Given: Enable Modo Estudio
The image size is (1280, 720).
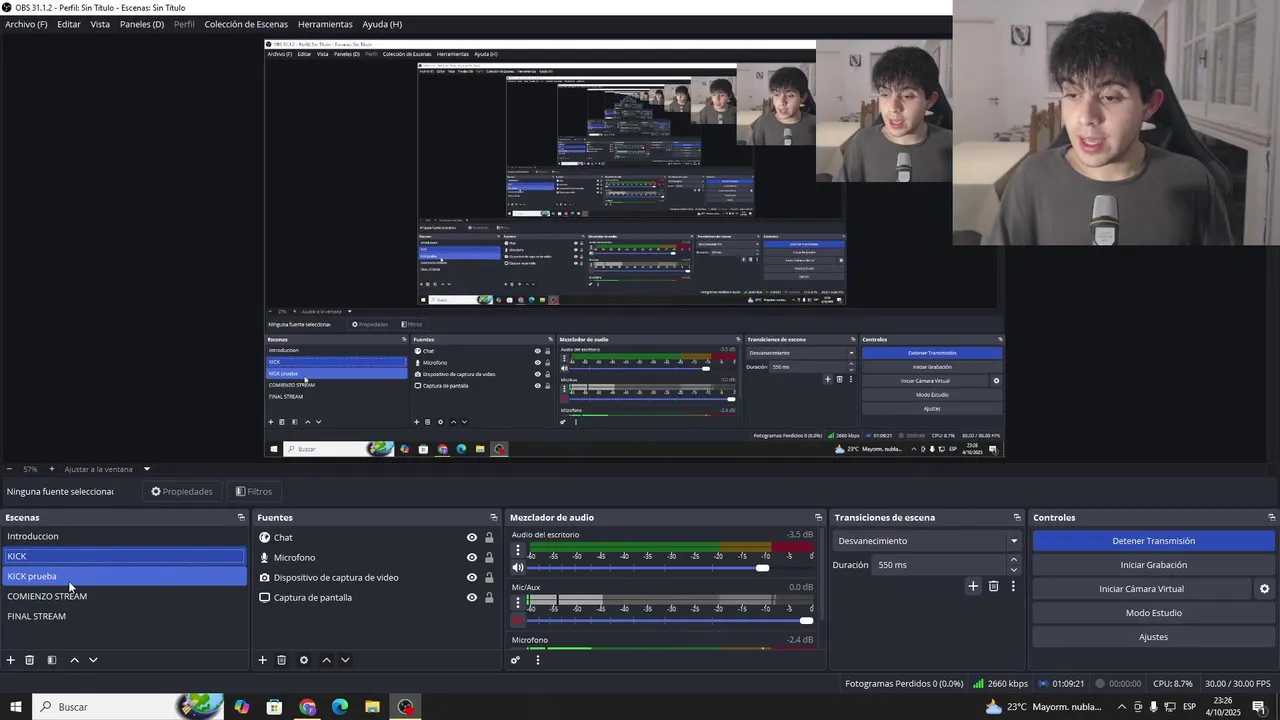Looking at the screenshot, I should click(x=1153, y=613).
